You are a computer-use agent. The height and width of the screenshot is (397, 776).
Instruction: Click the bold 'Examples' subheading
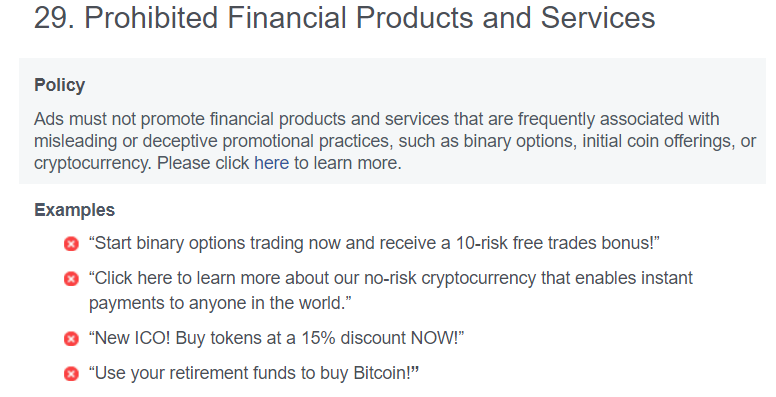tap(74, 210)
